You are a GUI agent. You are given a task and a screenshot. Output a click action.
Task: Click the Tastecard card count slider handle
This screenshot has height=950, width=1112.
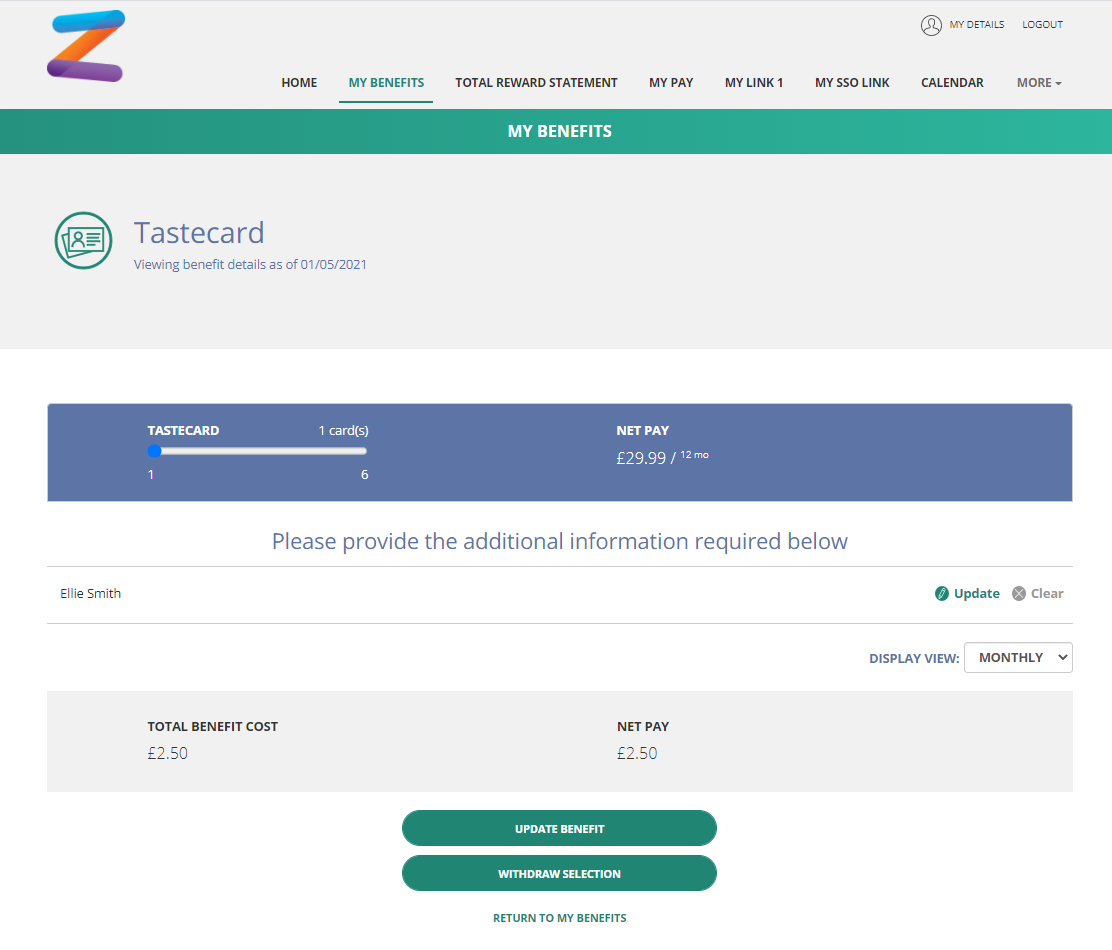tap(155, 451)
